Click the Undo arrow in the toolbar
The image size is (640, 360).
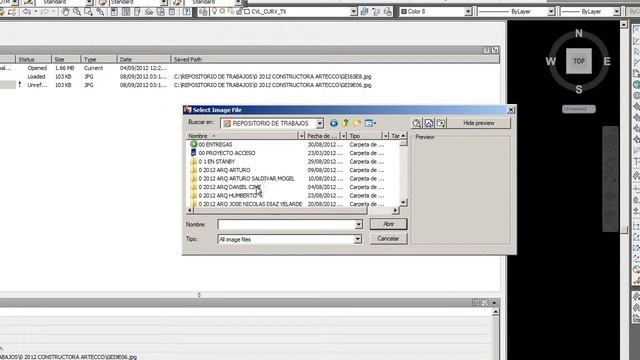(27, 12)
